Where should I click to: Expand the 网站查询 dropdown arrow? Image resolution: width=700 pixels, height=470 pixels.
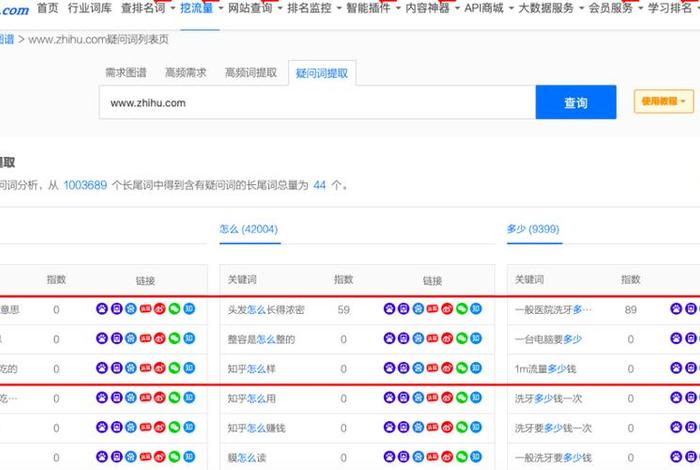click(x=280, y=8)
